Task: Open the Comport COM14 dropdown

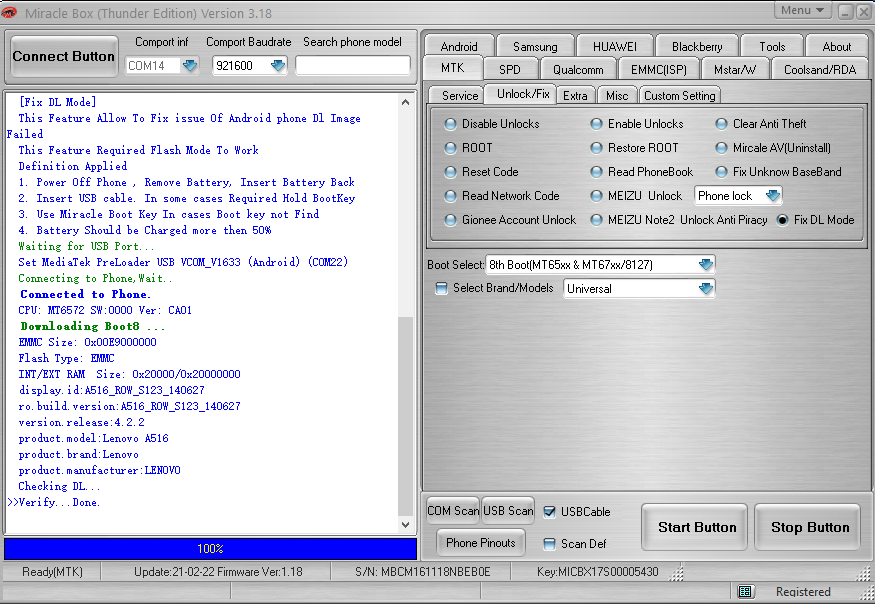Action: click(x=190, y=66)
